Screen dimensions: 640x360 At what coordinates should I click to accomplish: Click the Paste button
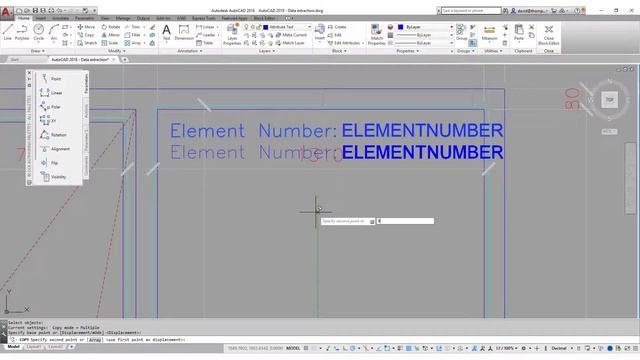519,32
